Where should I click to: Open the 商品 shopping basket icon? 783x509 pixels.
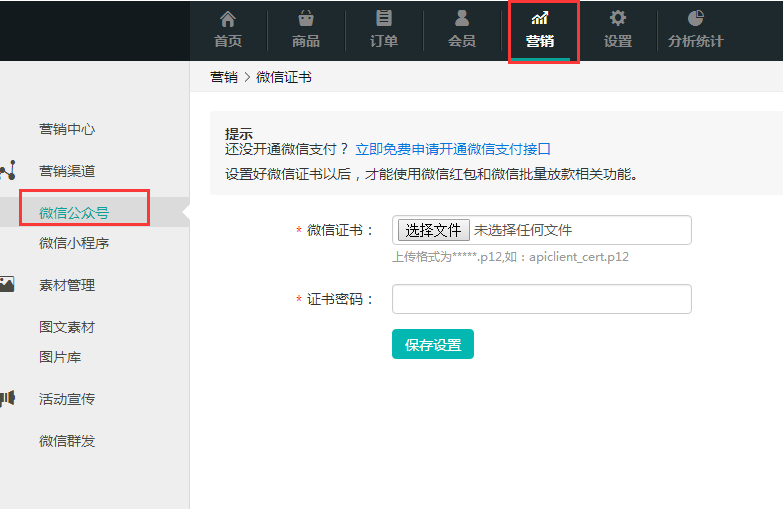pyautogui.click(x=306, y=19)
